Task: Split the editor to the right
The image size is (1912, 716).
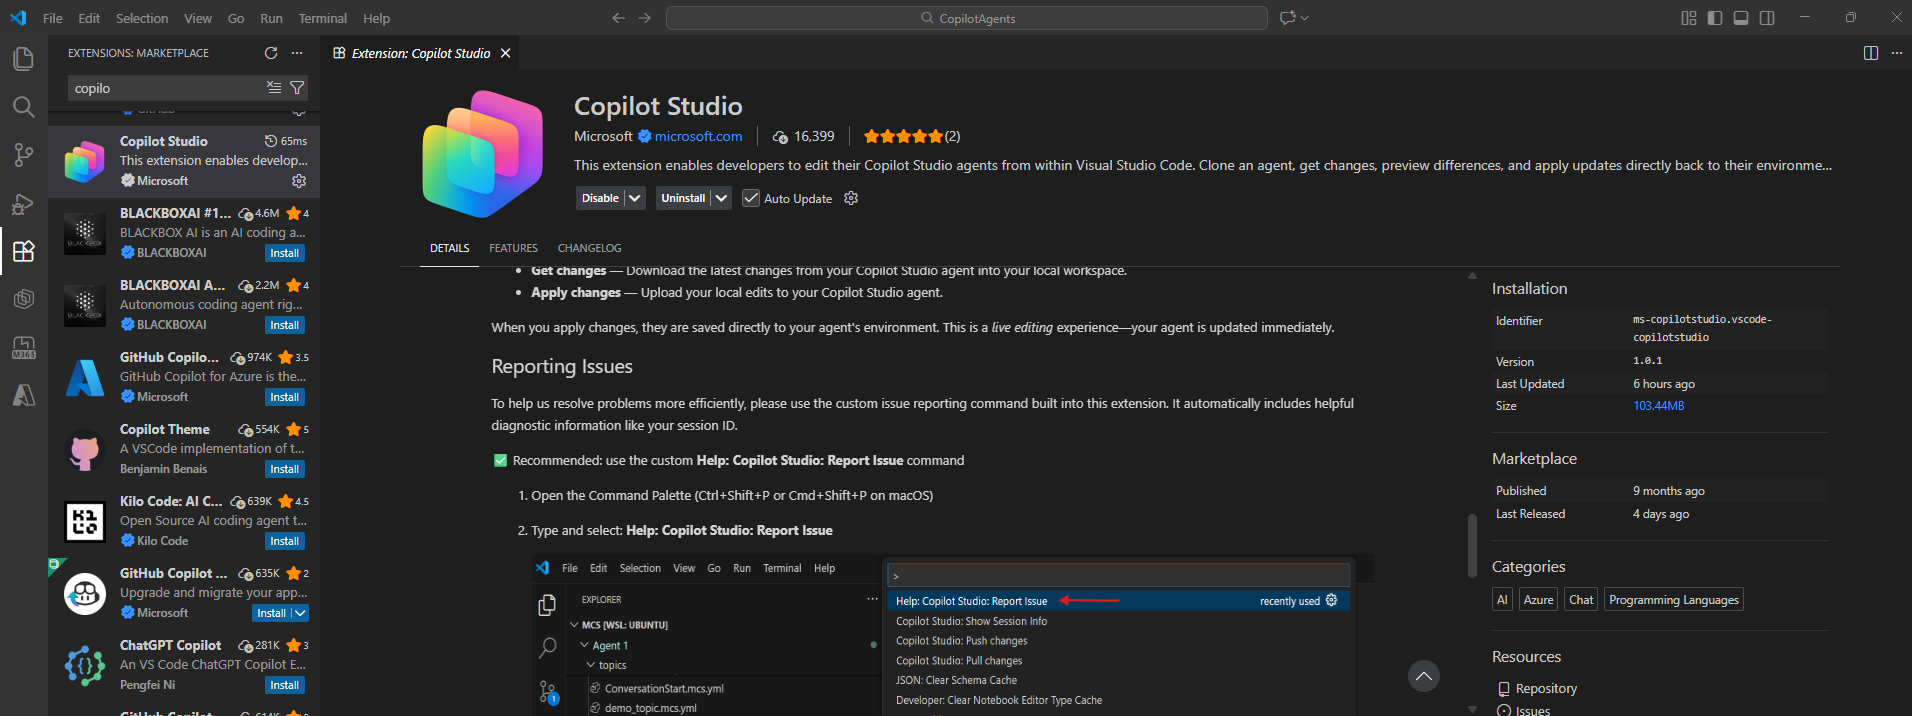Action: (1871, 53)
